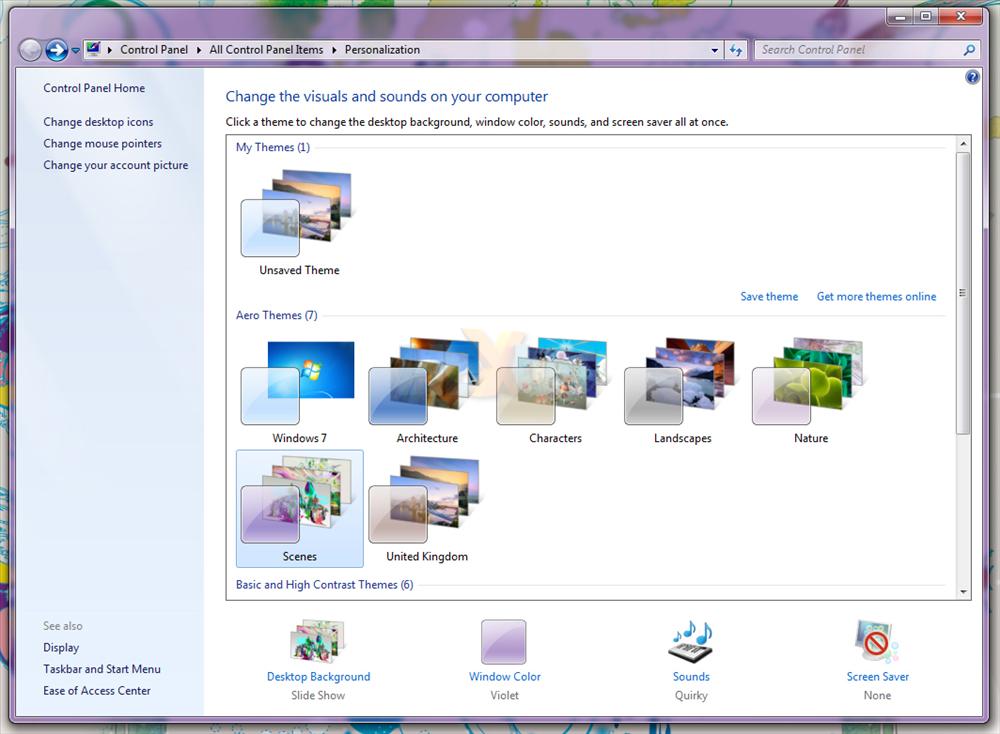
Task: Click the Forward navigation arrow
Action: tap(57, 50)
